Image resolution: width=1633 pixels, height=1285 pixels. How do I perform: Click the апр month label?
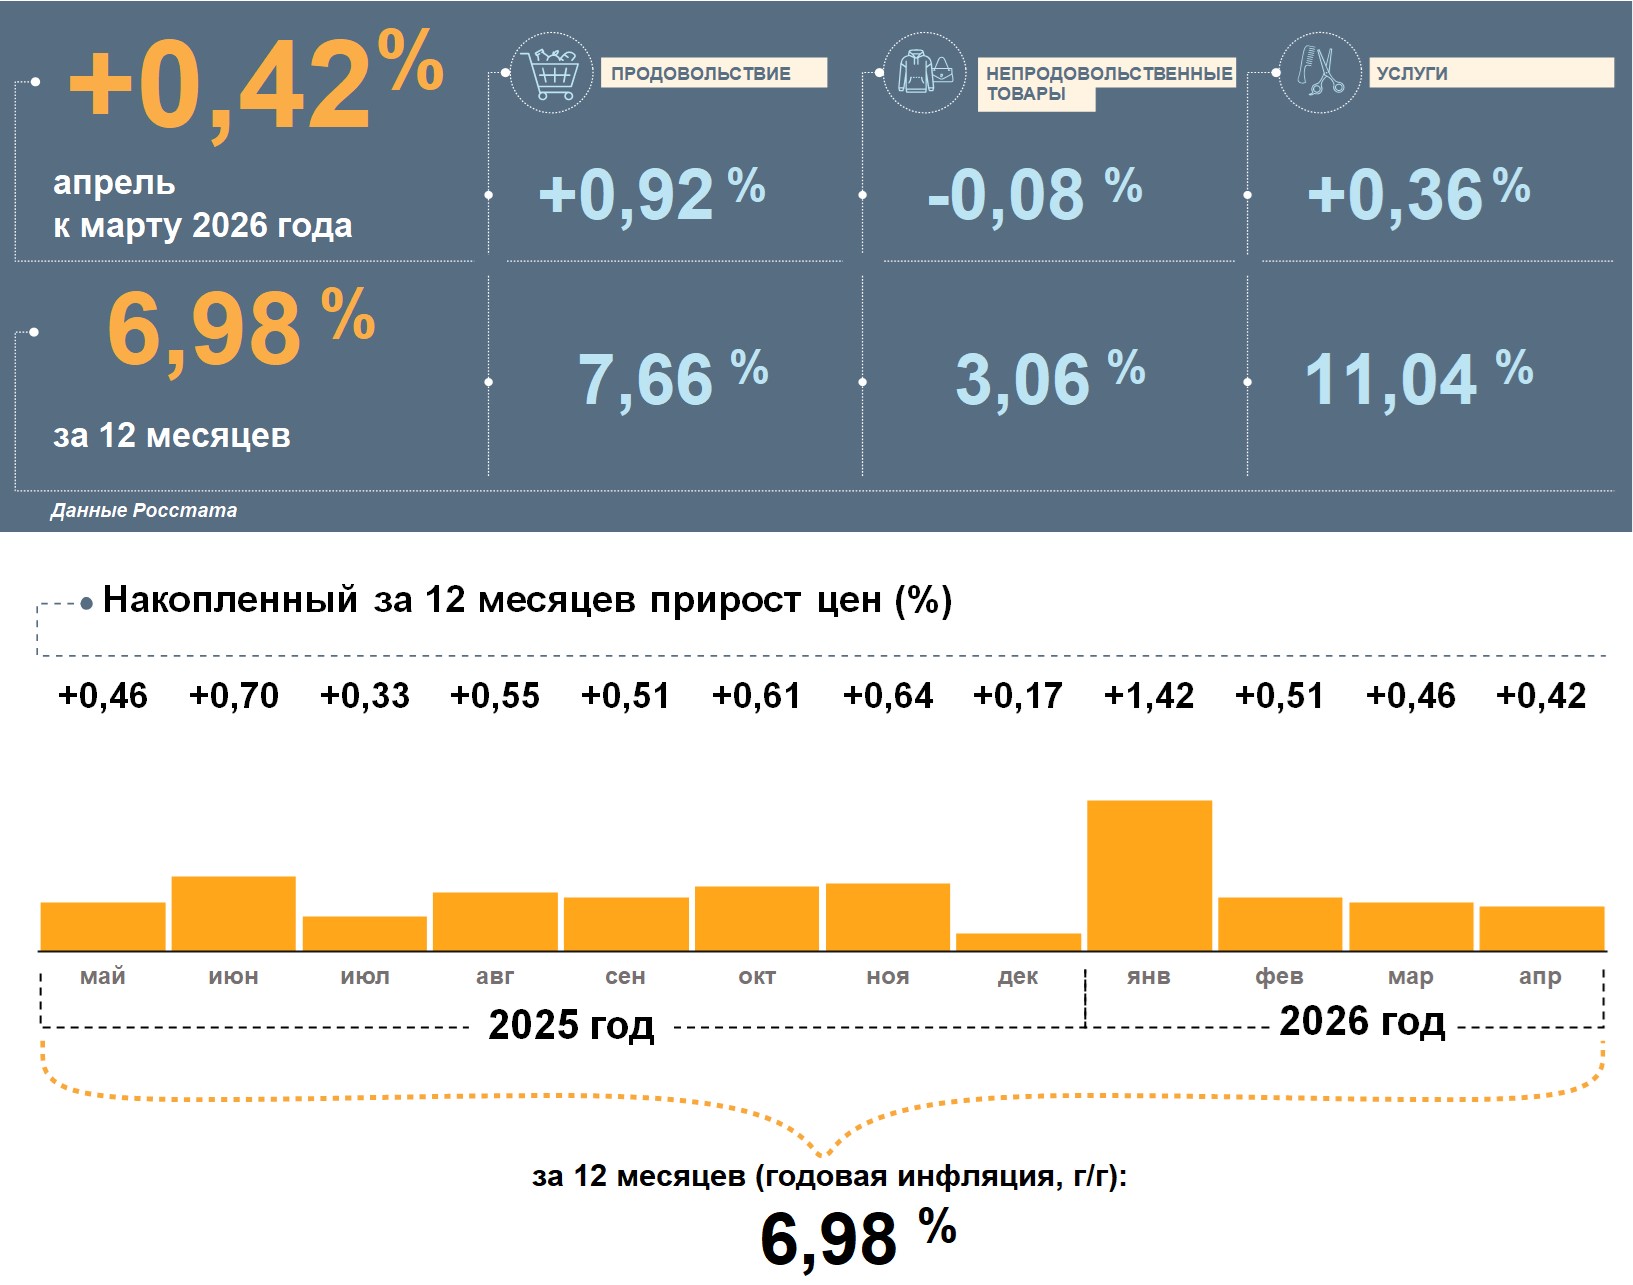[x=1540, y=977]
